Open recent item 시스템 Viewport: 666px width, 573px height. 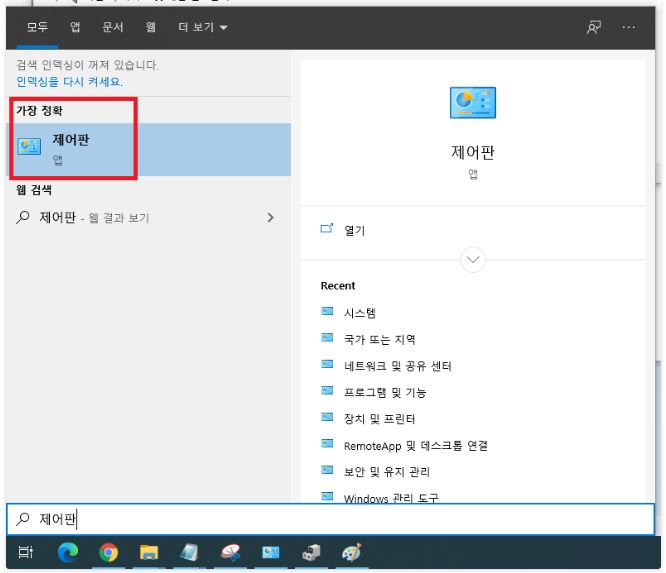point(360,313)
